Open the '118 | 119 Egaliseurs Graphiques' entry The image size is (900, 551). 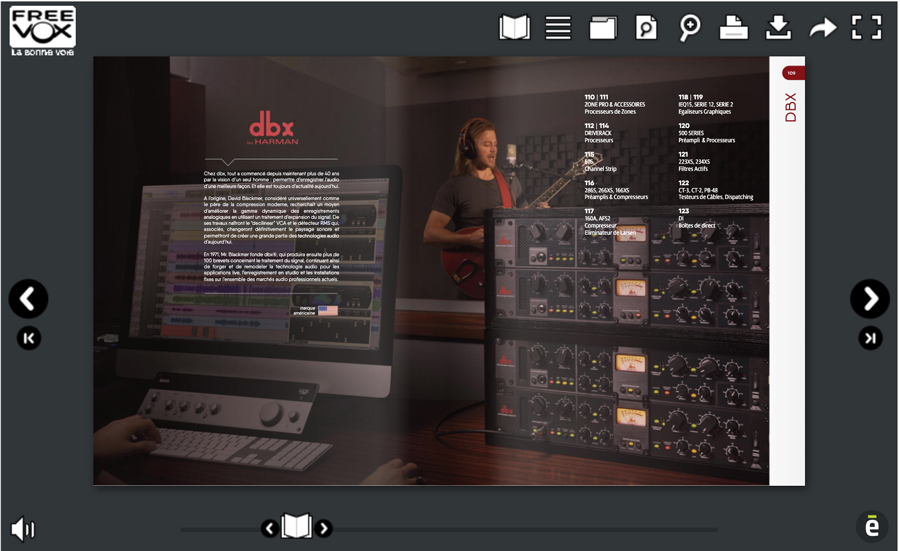pos(705,104)
